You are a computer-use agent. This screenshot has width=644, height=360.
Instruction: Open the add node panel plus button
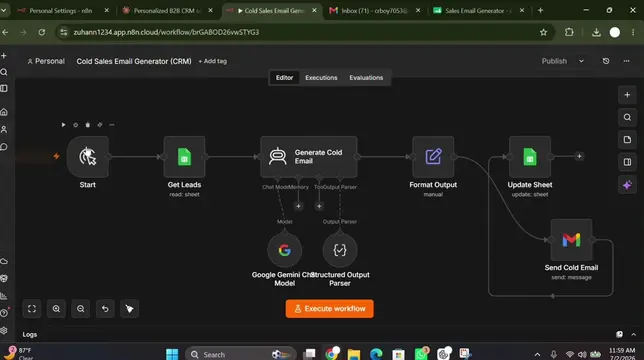pos(627,95)
